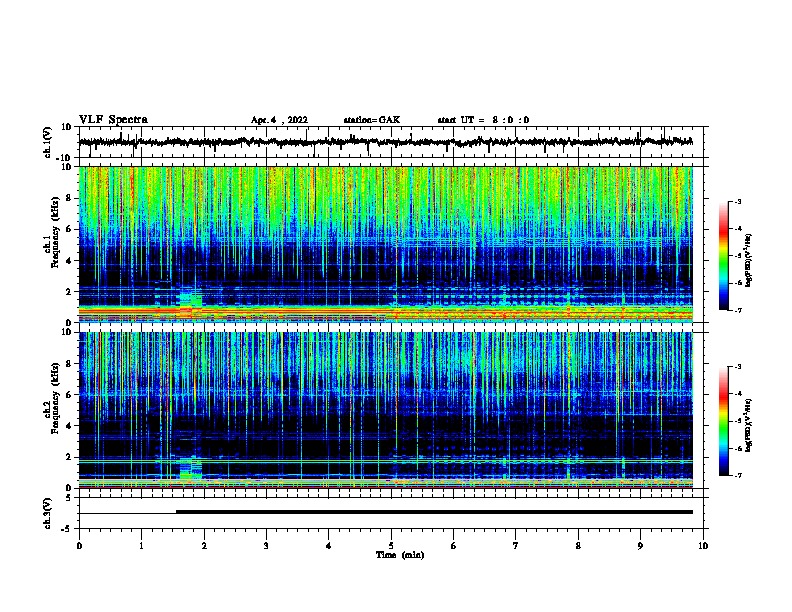Click the ch.2 spectrogram panel
The image size is (792, 612).
385,410
